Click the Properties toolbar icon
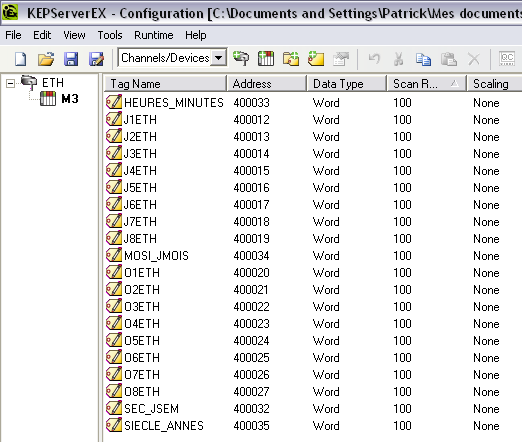Viewport: 522px width, 442px height. click(341, 59)
